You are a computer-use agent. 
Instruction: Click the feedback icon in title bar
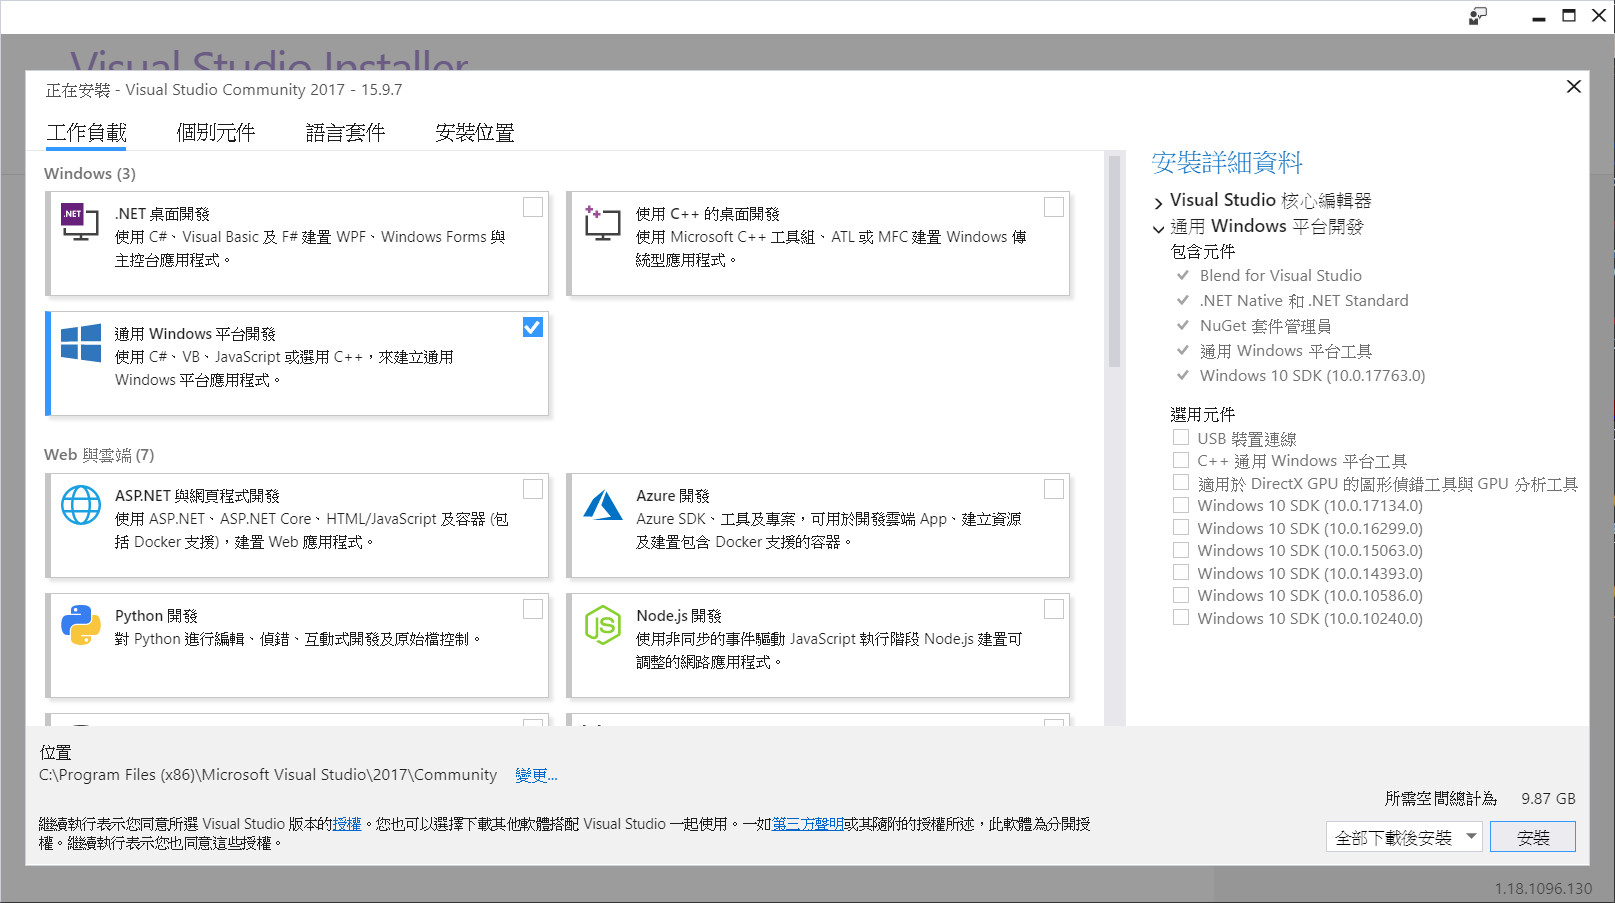pos(1477,16)
